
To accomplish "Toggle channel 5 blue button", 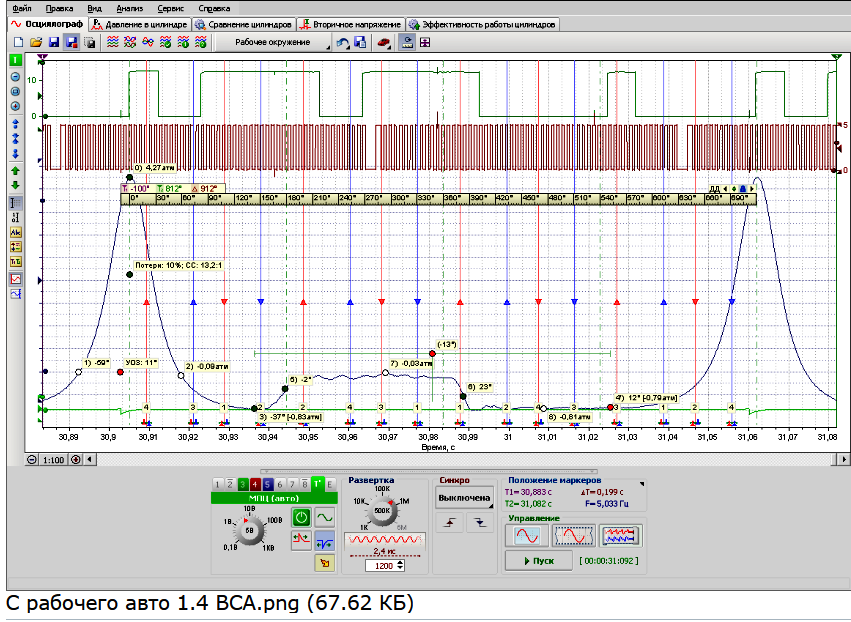I will (267, 484).
